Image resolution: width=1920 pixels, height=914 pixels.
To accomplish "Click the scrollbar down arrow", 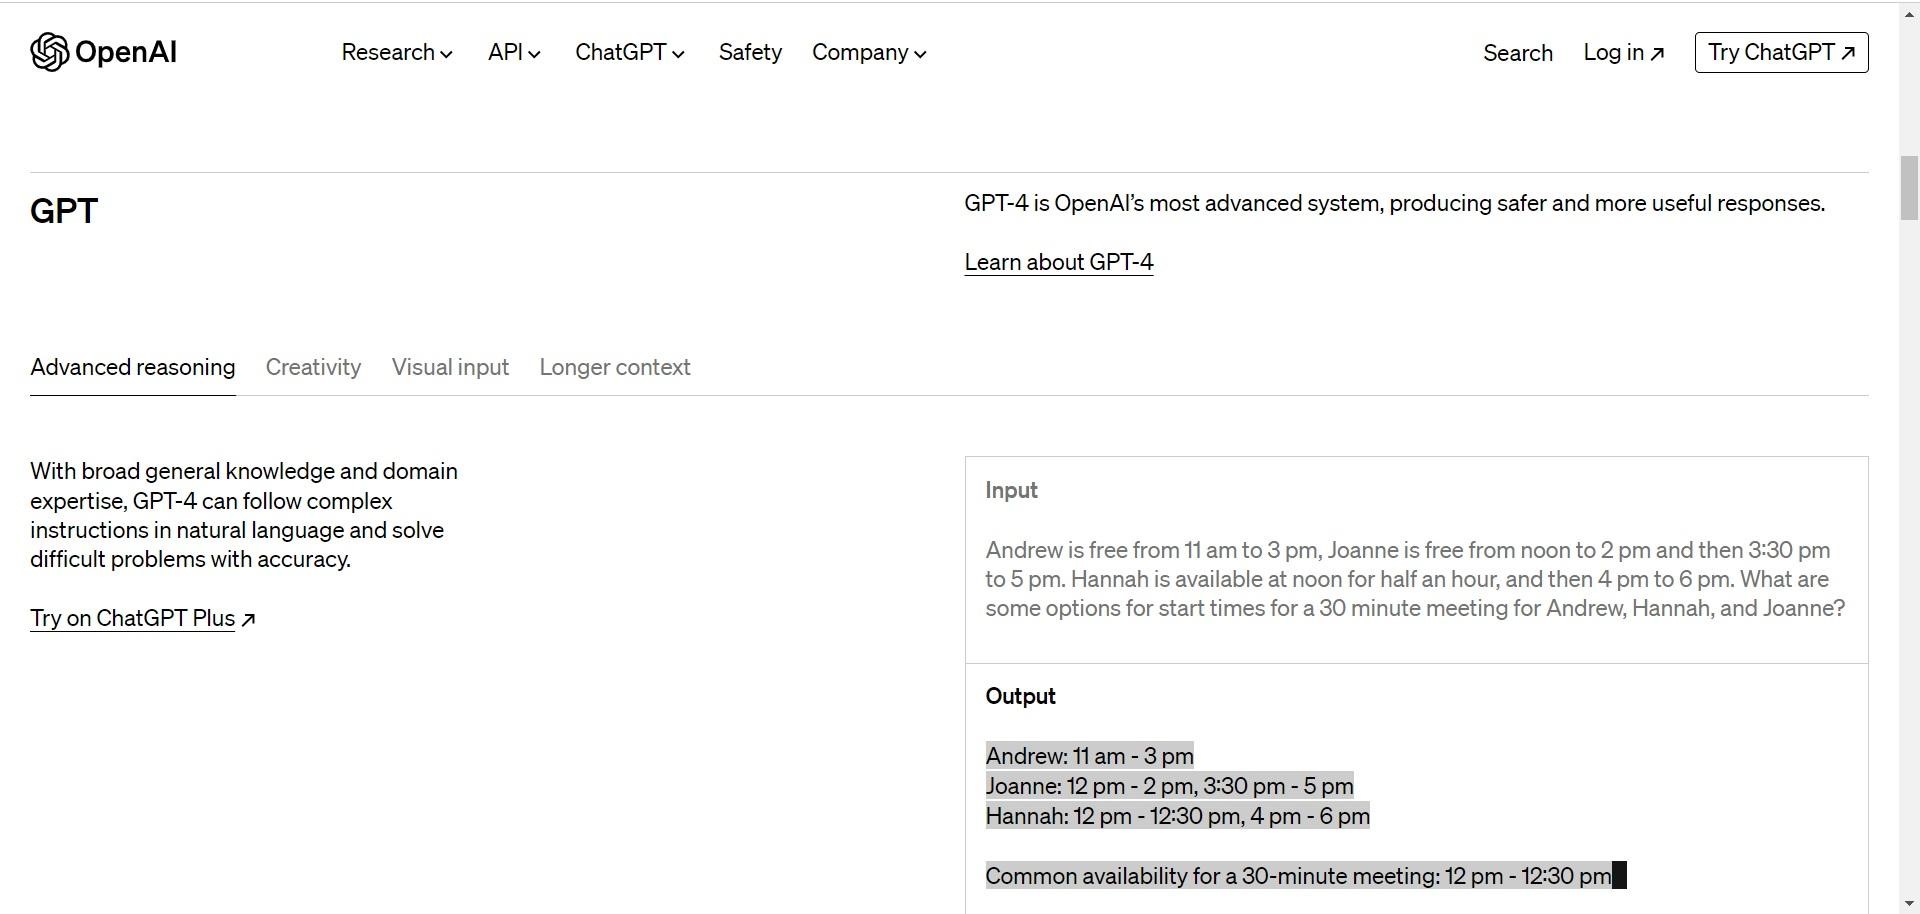I will pos(1909,905).
